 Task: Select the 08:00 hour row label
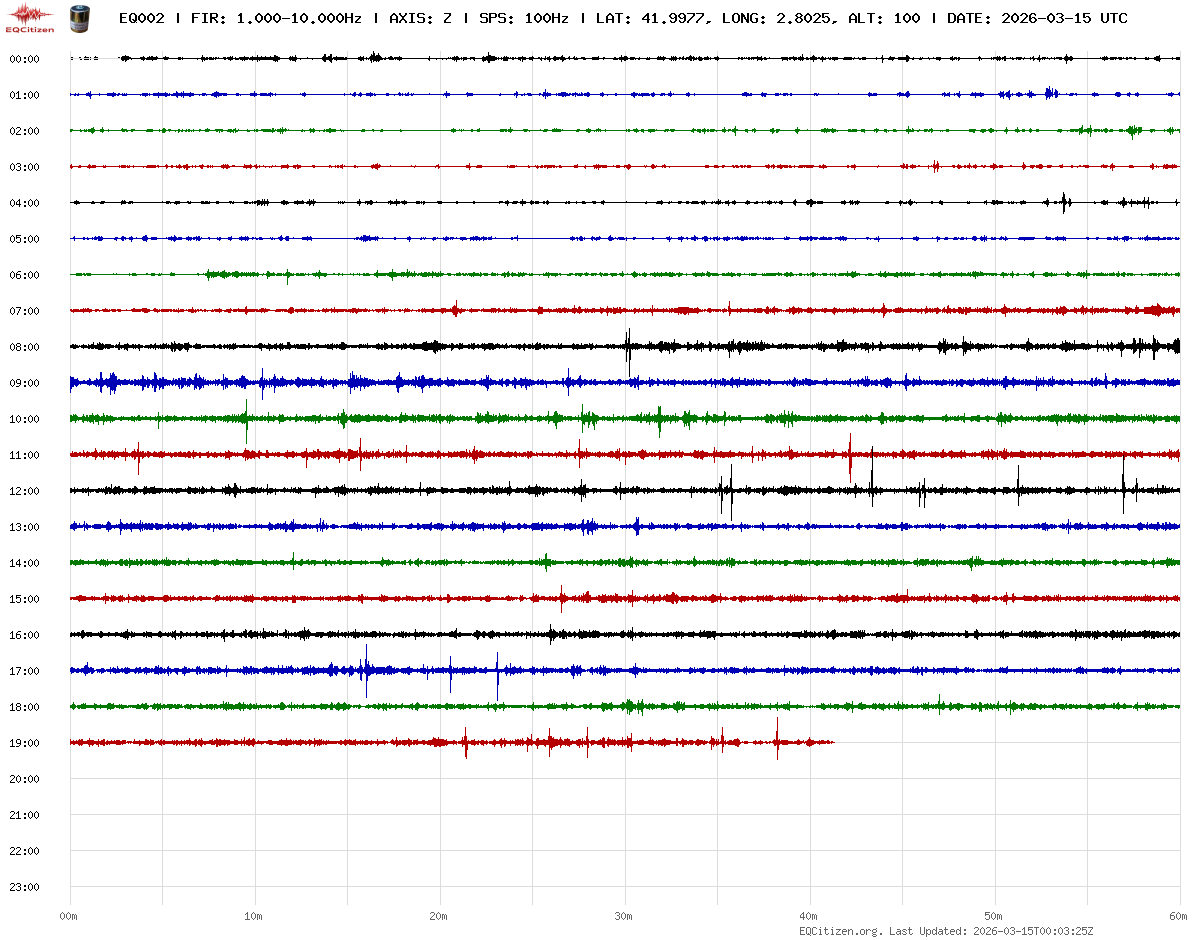click(x=24, y=347)
